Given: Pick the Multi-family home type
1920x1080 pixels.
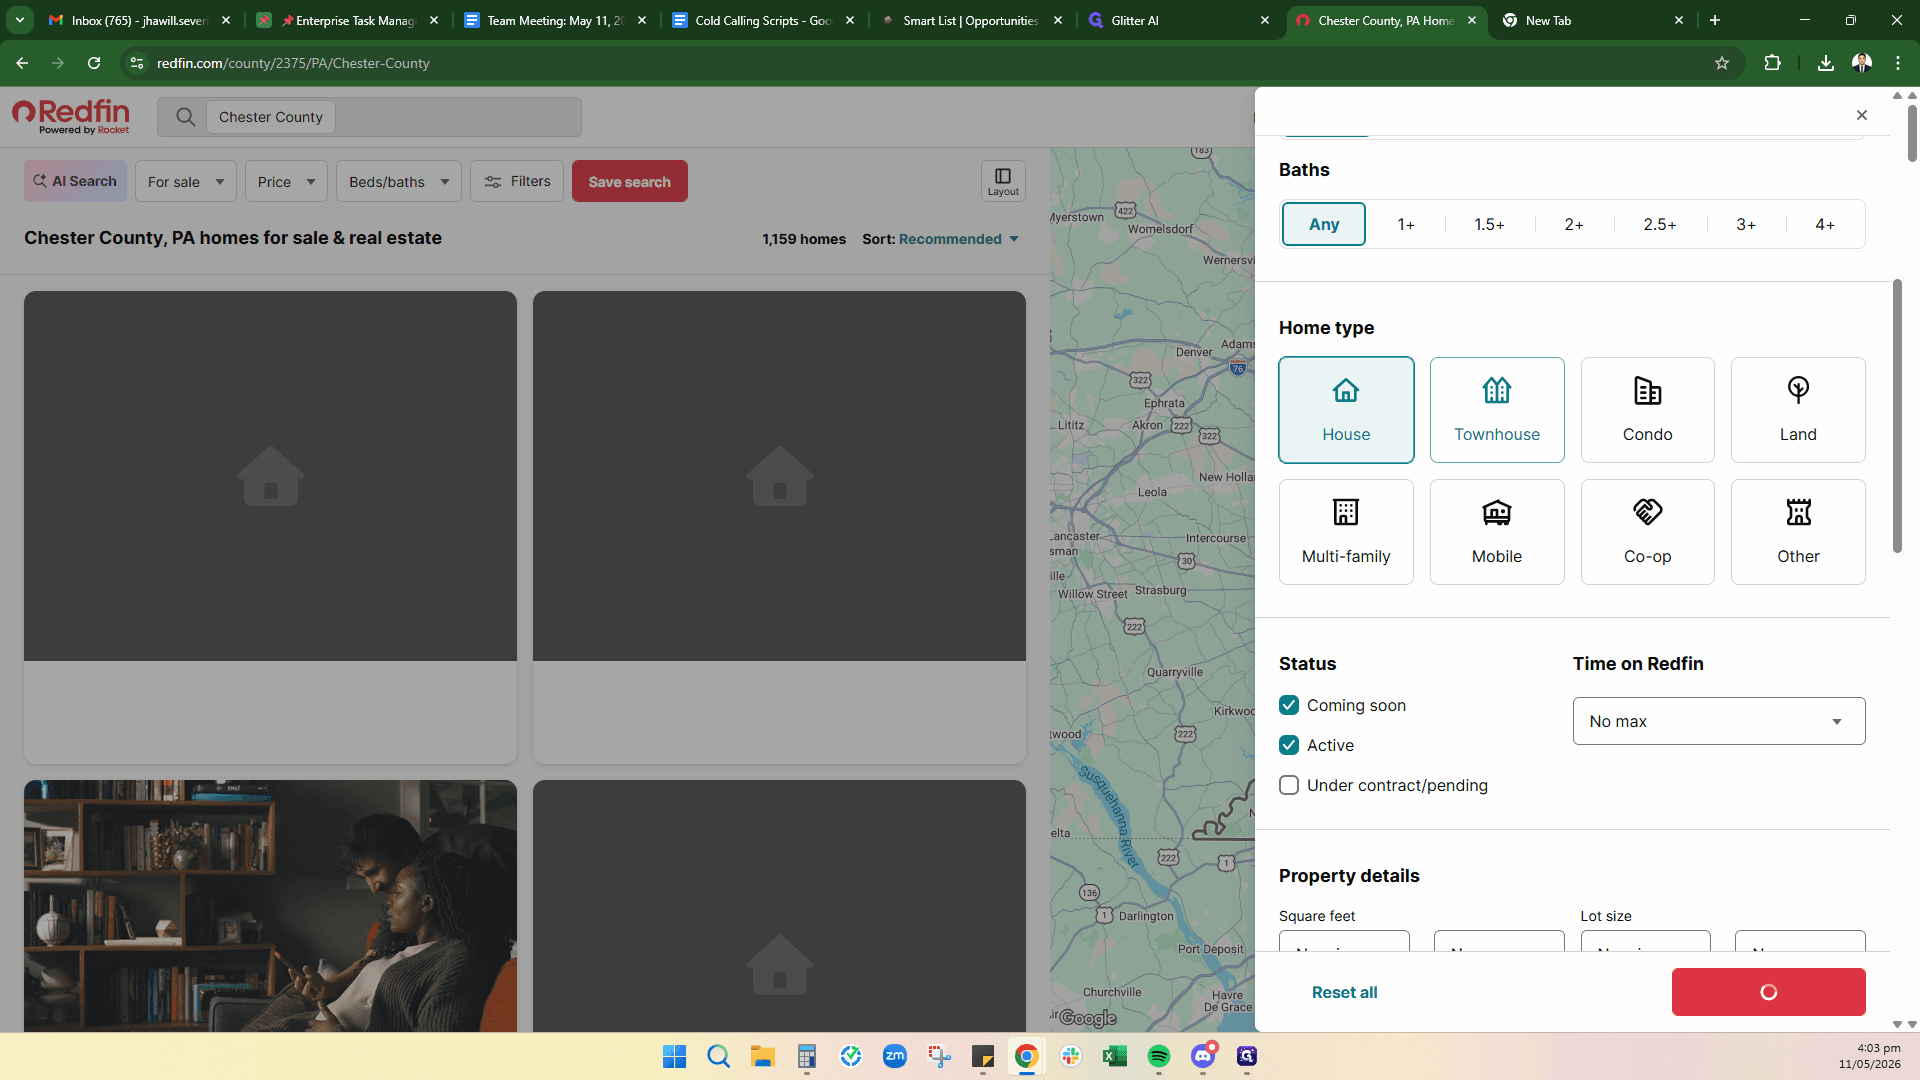Looking at the screenshot, I should point(1346,532).
